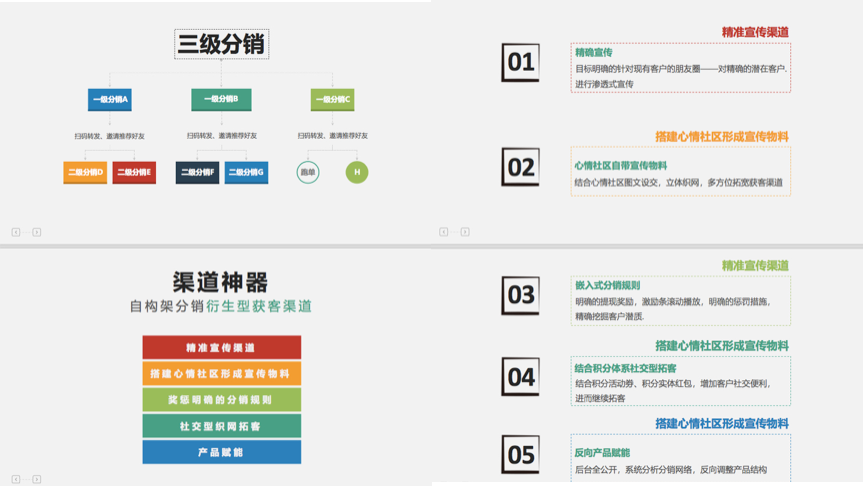863x486 pixels.
Task: Select the 05 number box
Action: pos(521,456)
